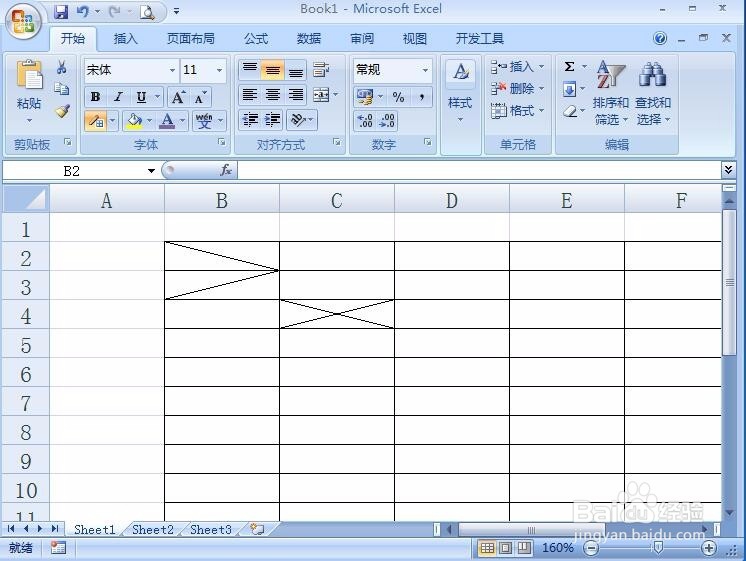Open 字体 dialog launcher
The height and width of the screenshot is (561, 746).
point(221,142)
